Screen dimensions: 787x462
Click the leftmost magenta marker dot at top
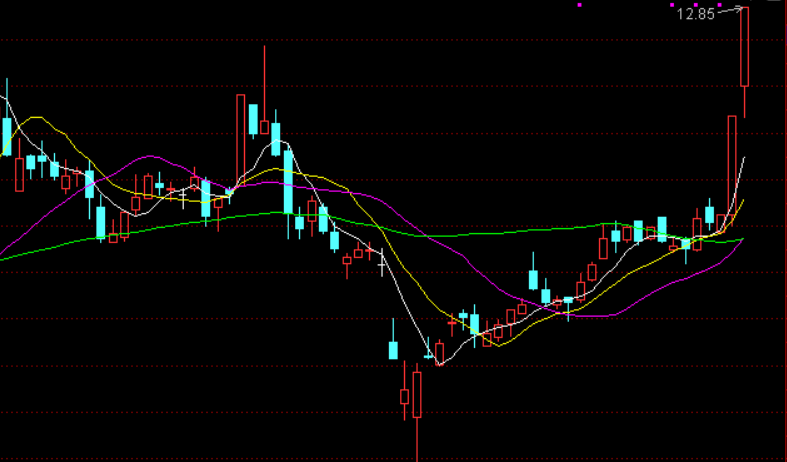[580, 5]
